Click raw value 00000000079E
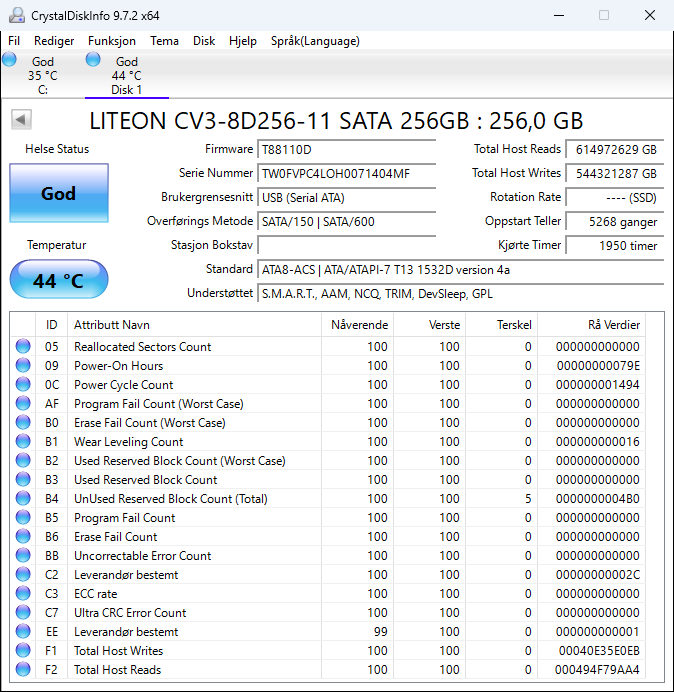The image size is (674, 692). pyautogui.click(x=598, y=366)
